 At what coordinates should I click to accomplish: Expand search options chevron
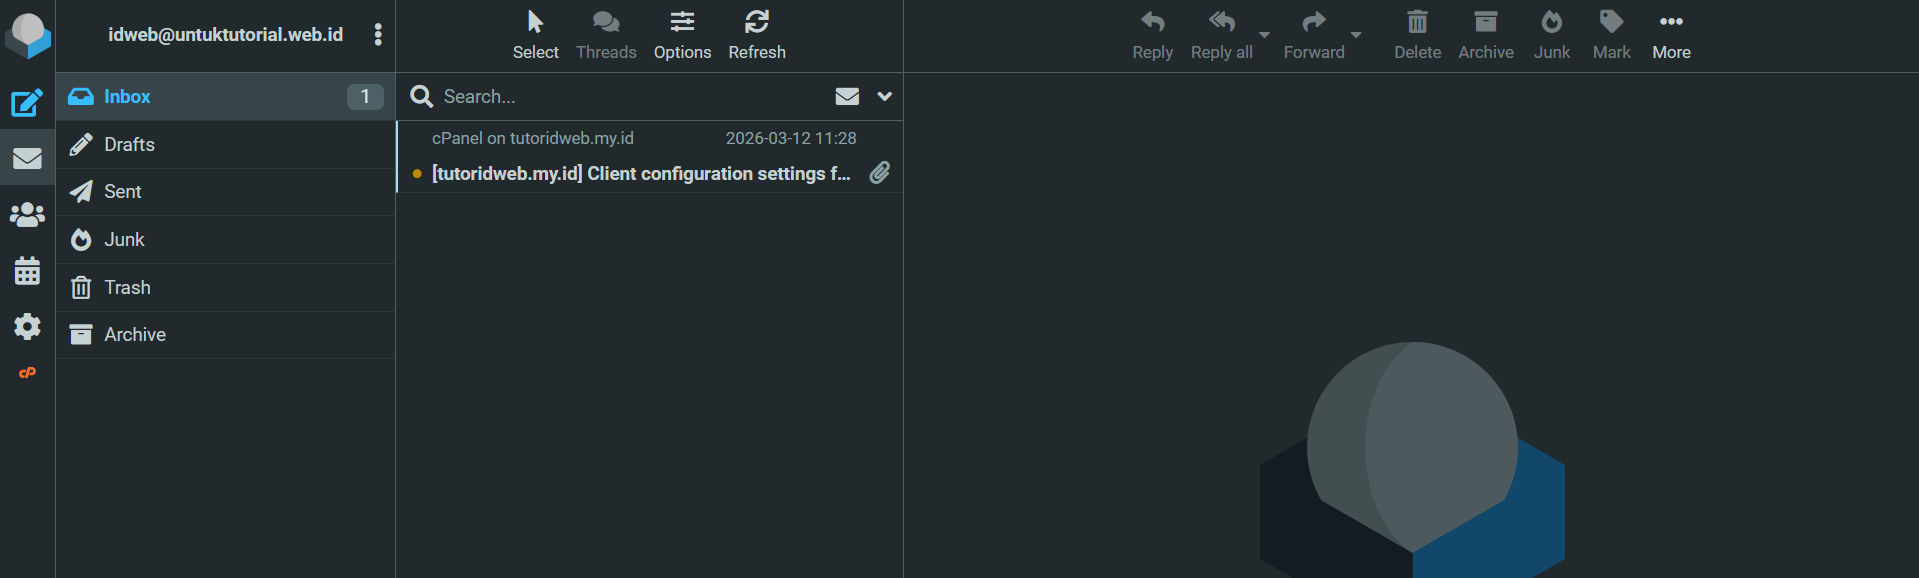click(x=885, y=96)
